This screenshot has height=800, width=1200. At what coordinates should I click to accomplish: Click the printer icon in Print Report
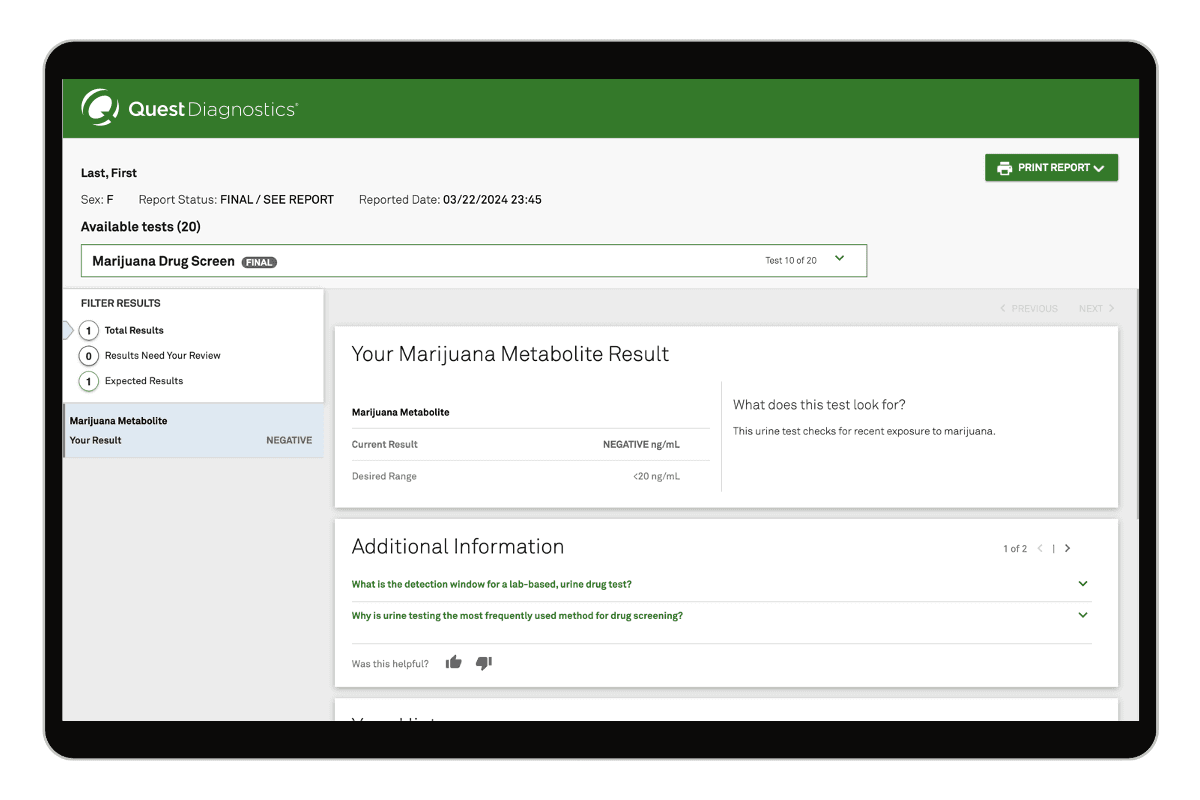1004,168
